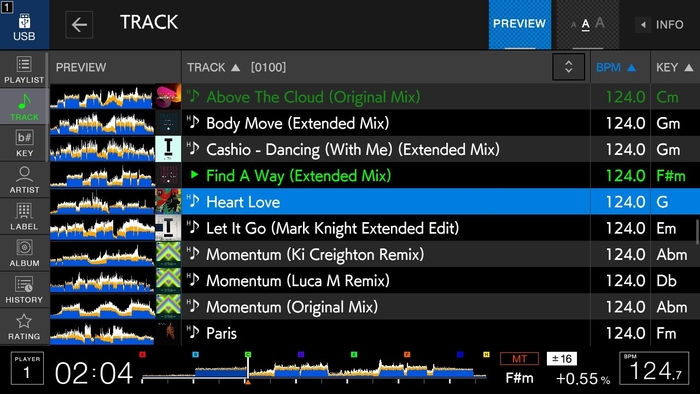Browse by Label icon
The height and width of the screenshot is (394, 700).
point(24,217)
